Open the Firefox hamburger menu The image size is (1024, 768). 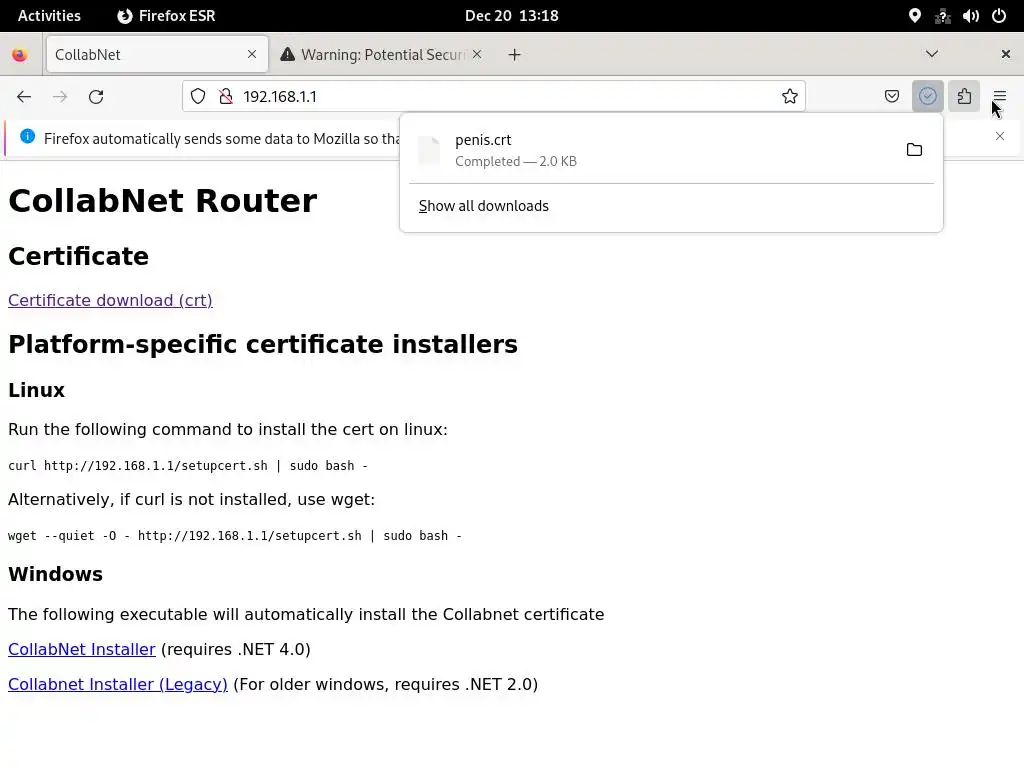pos(1000,97)
